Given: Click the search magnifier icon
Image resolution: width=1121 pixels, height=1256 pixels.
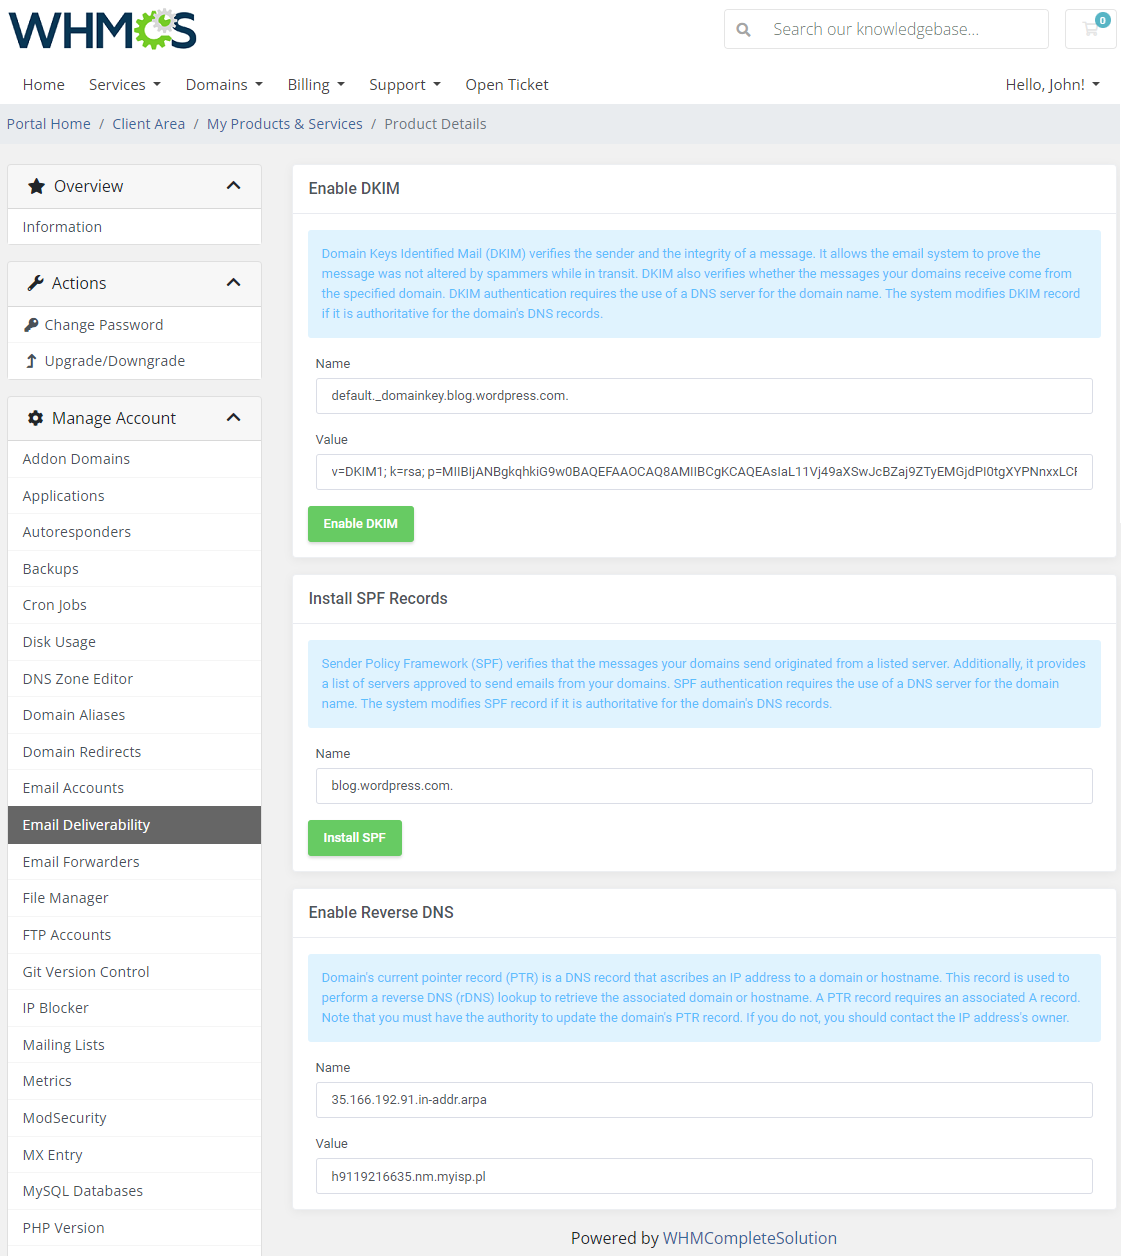Looking at the screenshot, I should coord(744,30).
